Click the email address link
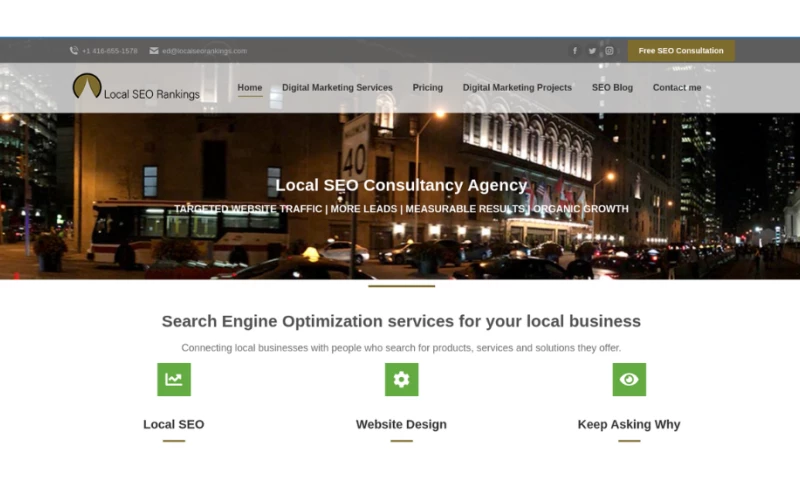Image resolution: width=800 pixels, height=480 pixels. [204, 51]
